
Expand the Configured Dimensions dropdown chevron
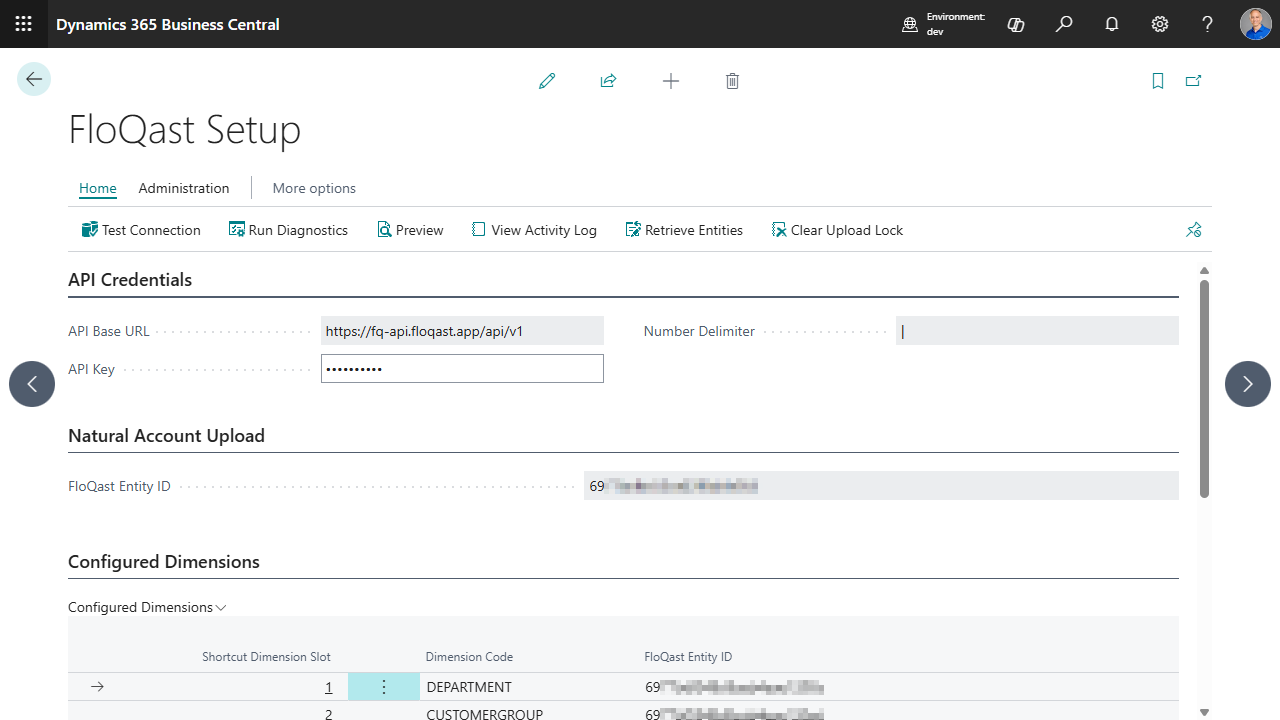[x=222, y=607]
